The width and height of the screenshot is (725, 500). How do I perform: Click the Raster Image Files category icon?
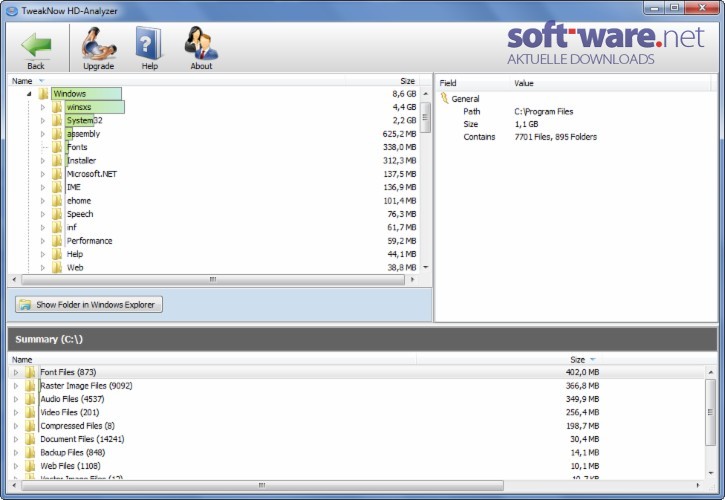point(30,386)
